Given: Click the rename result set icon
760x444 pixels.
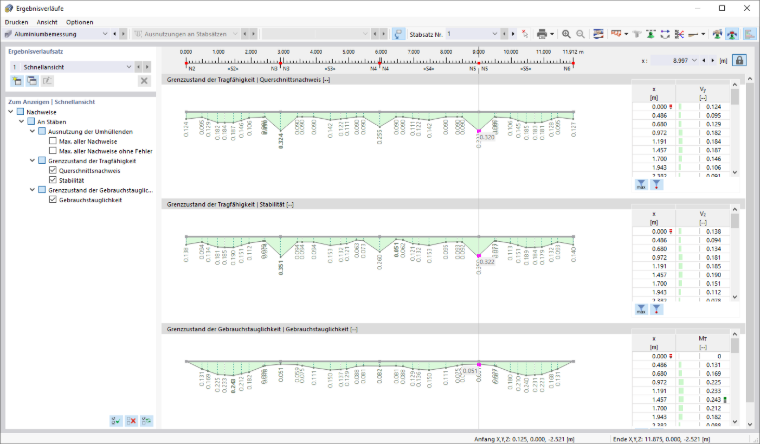Looking at the screenshot, I should 47,81.
